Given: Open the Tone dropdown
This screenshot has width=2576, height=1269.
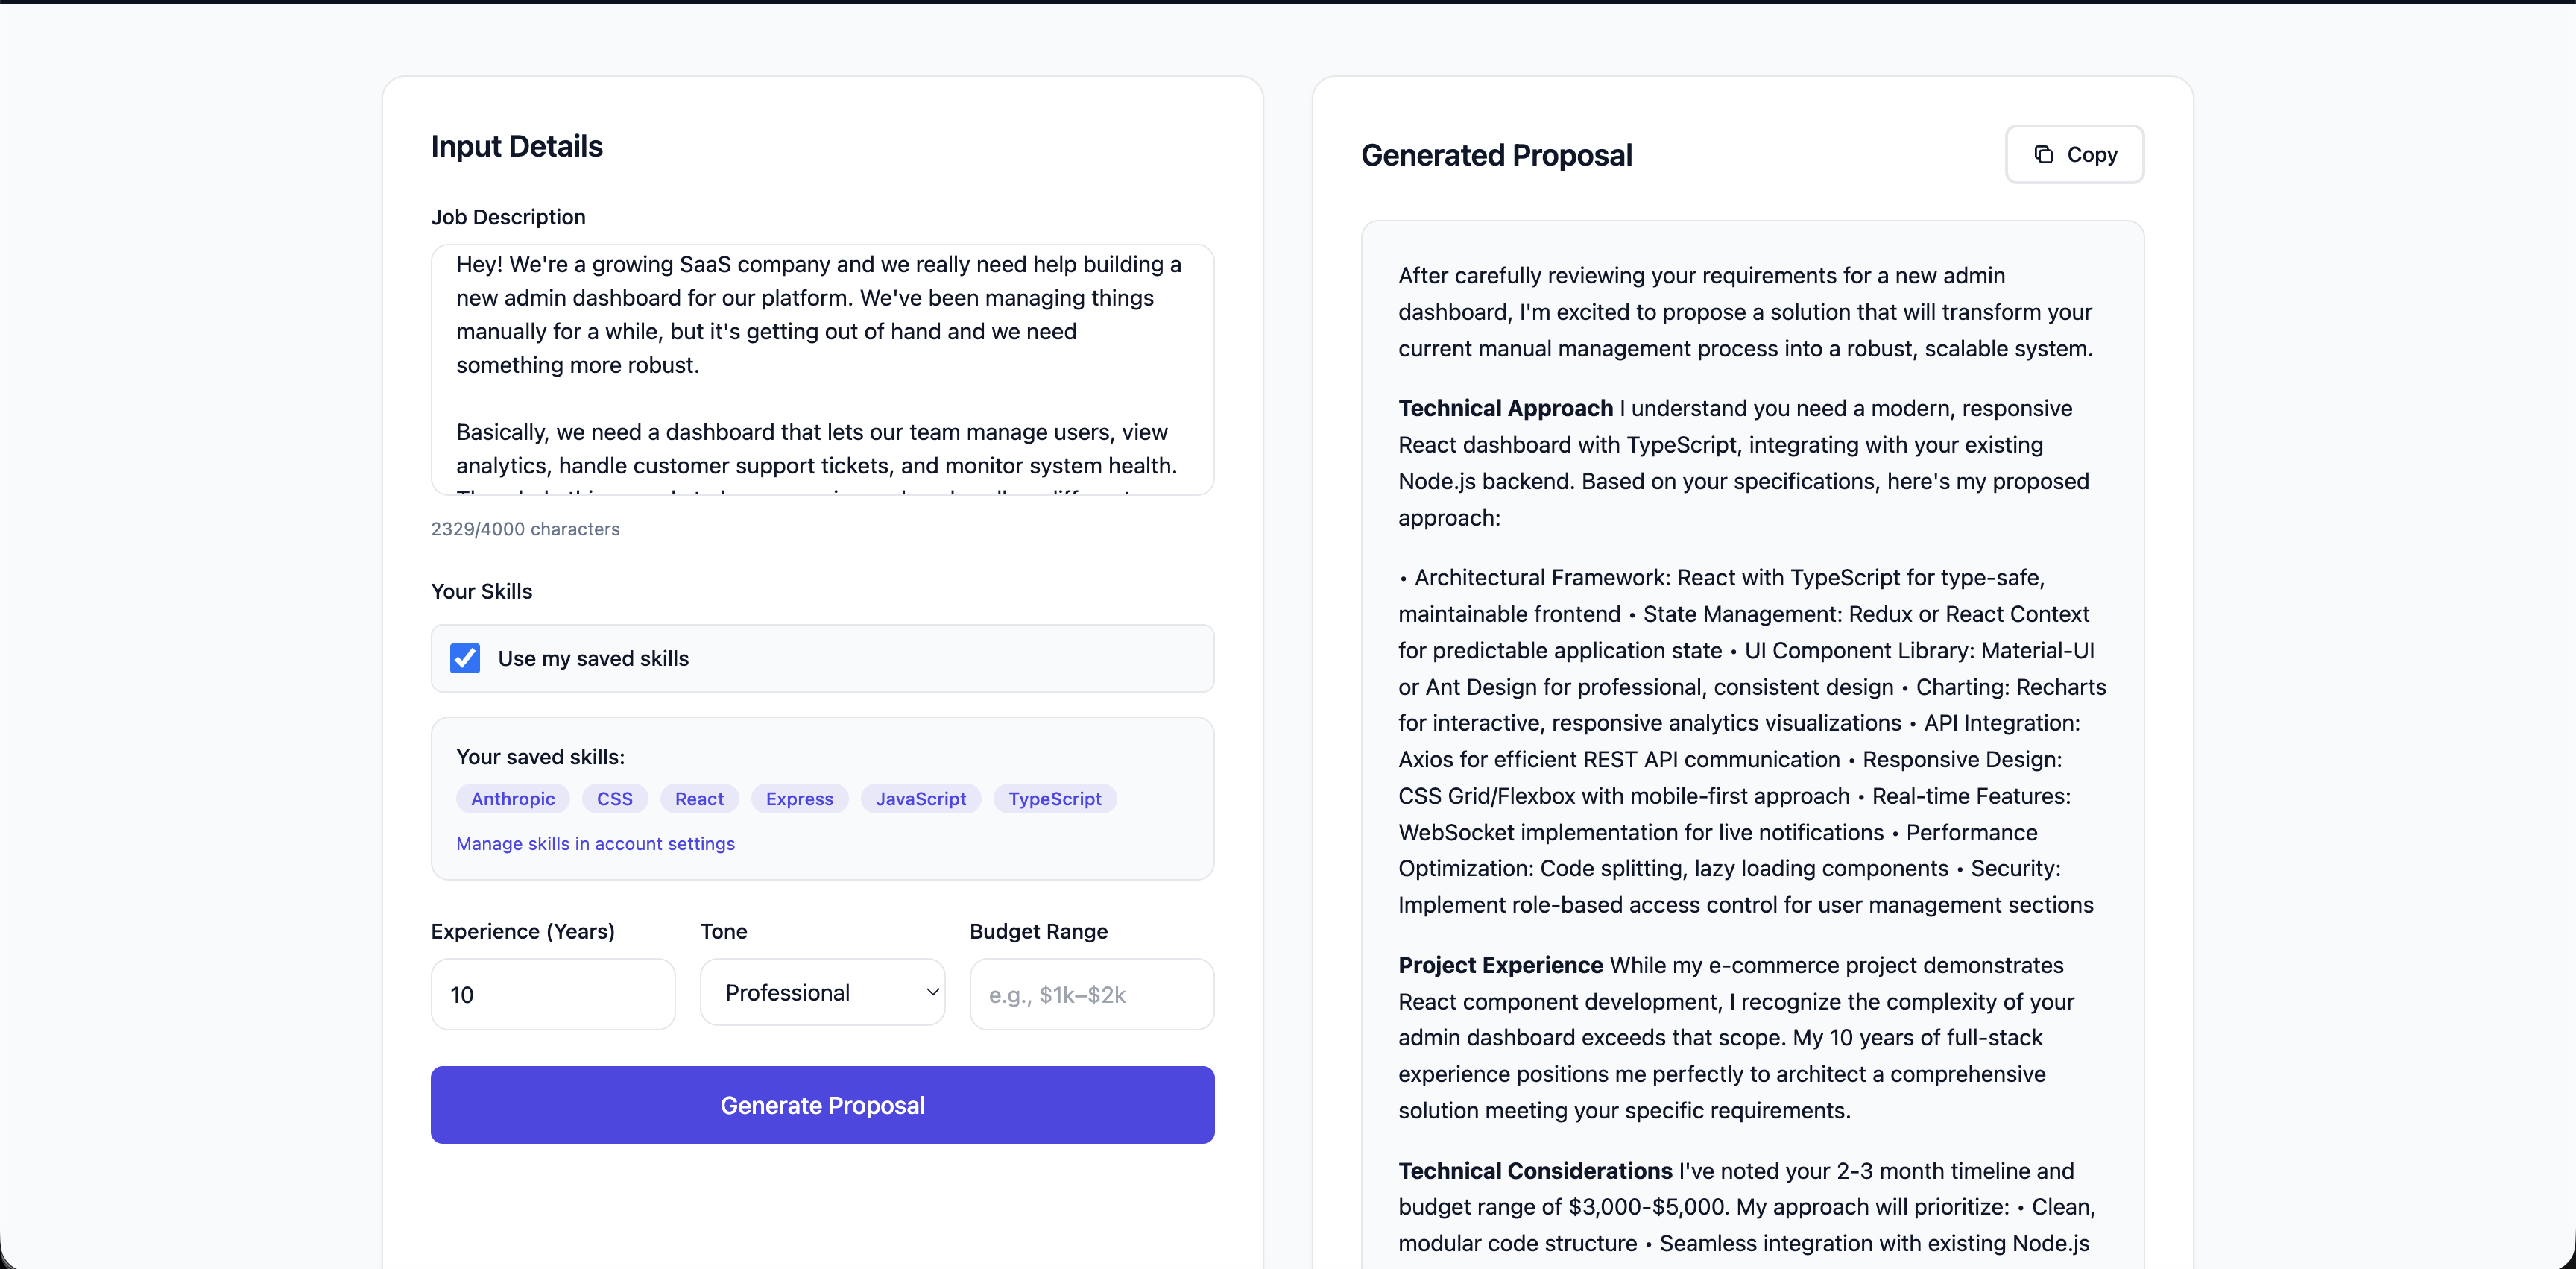Looking at the screenshot, I should pyautogui.click(x=821, y=992).
